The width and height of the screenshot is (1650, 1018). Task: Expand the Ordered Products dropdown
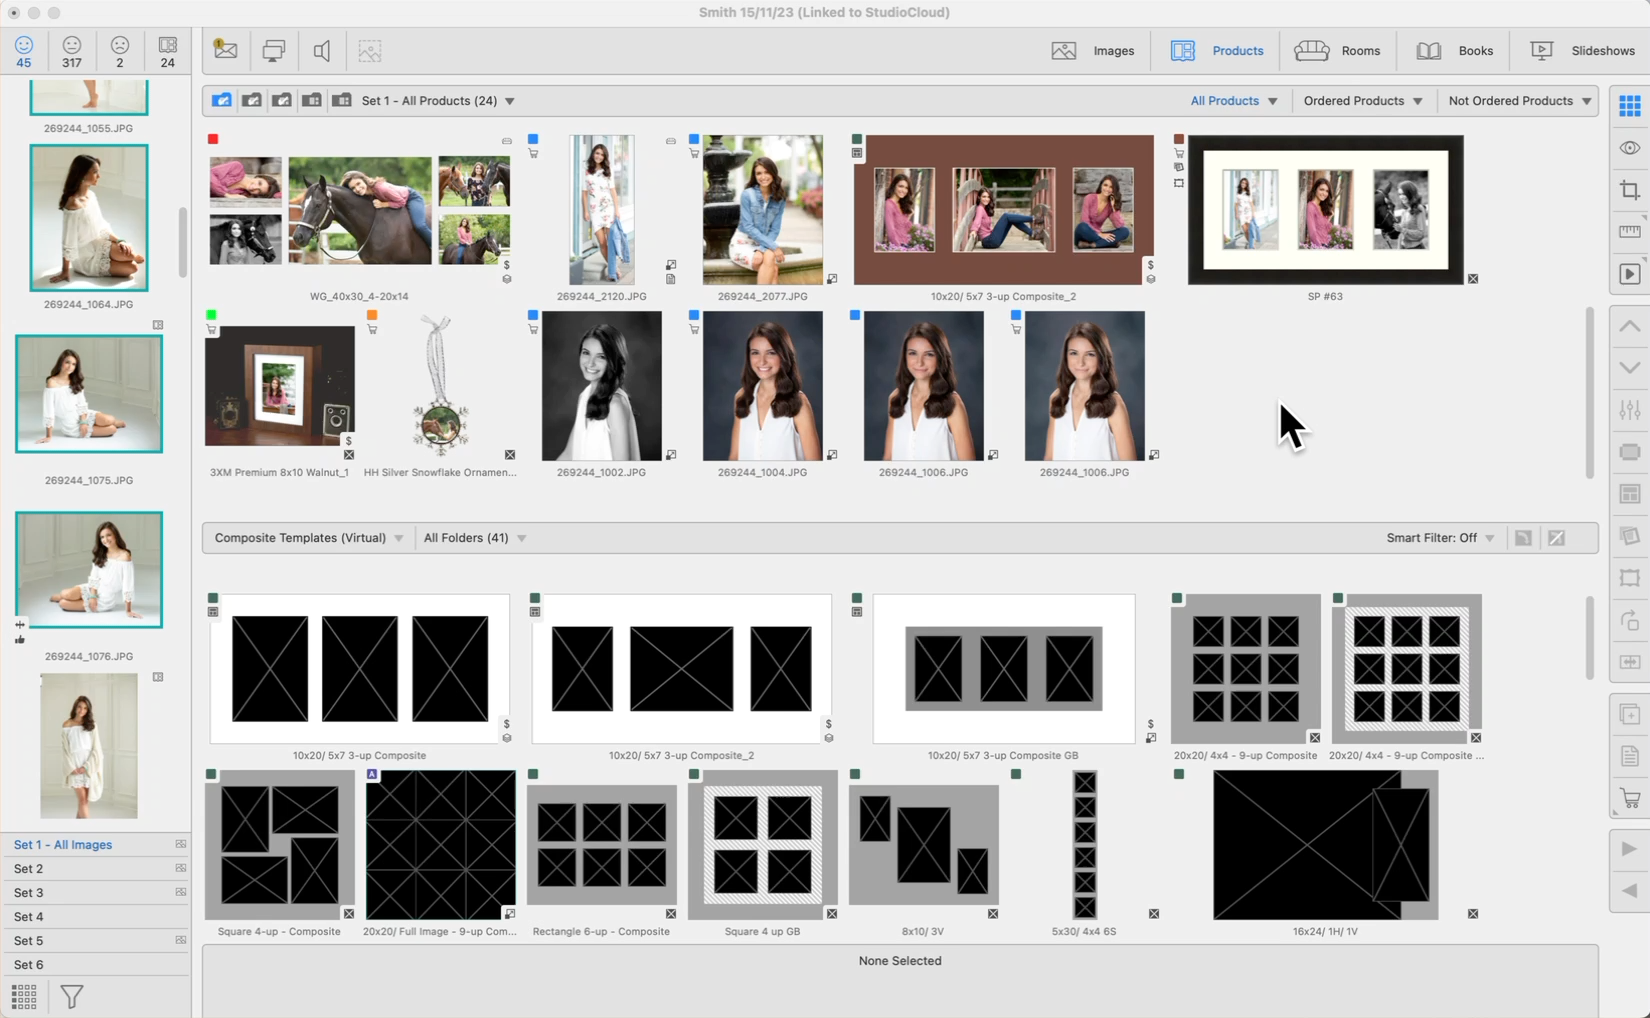click(1362, 101)
